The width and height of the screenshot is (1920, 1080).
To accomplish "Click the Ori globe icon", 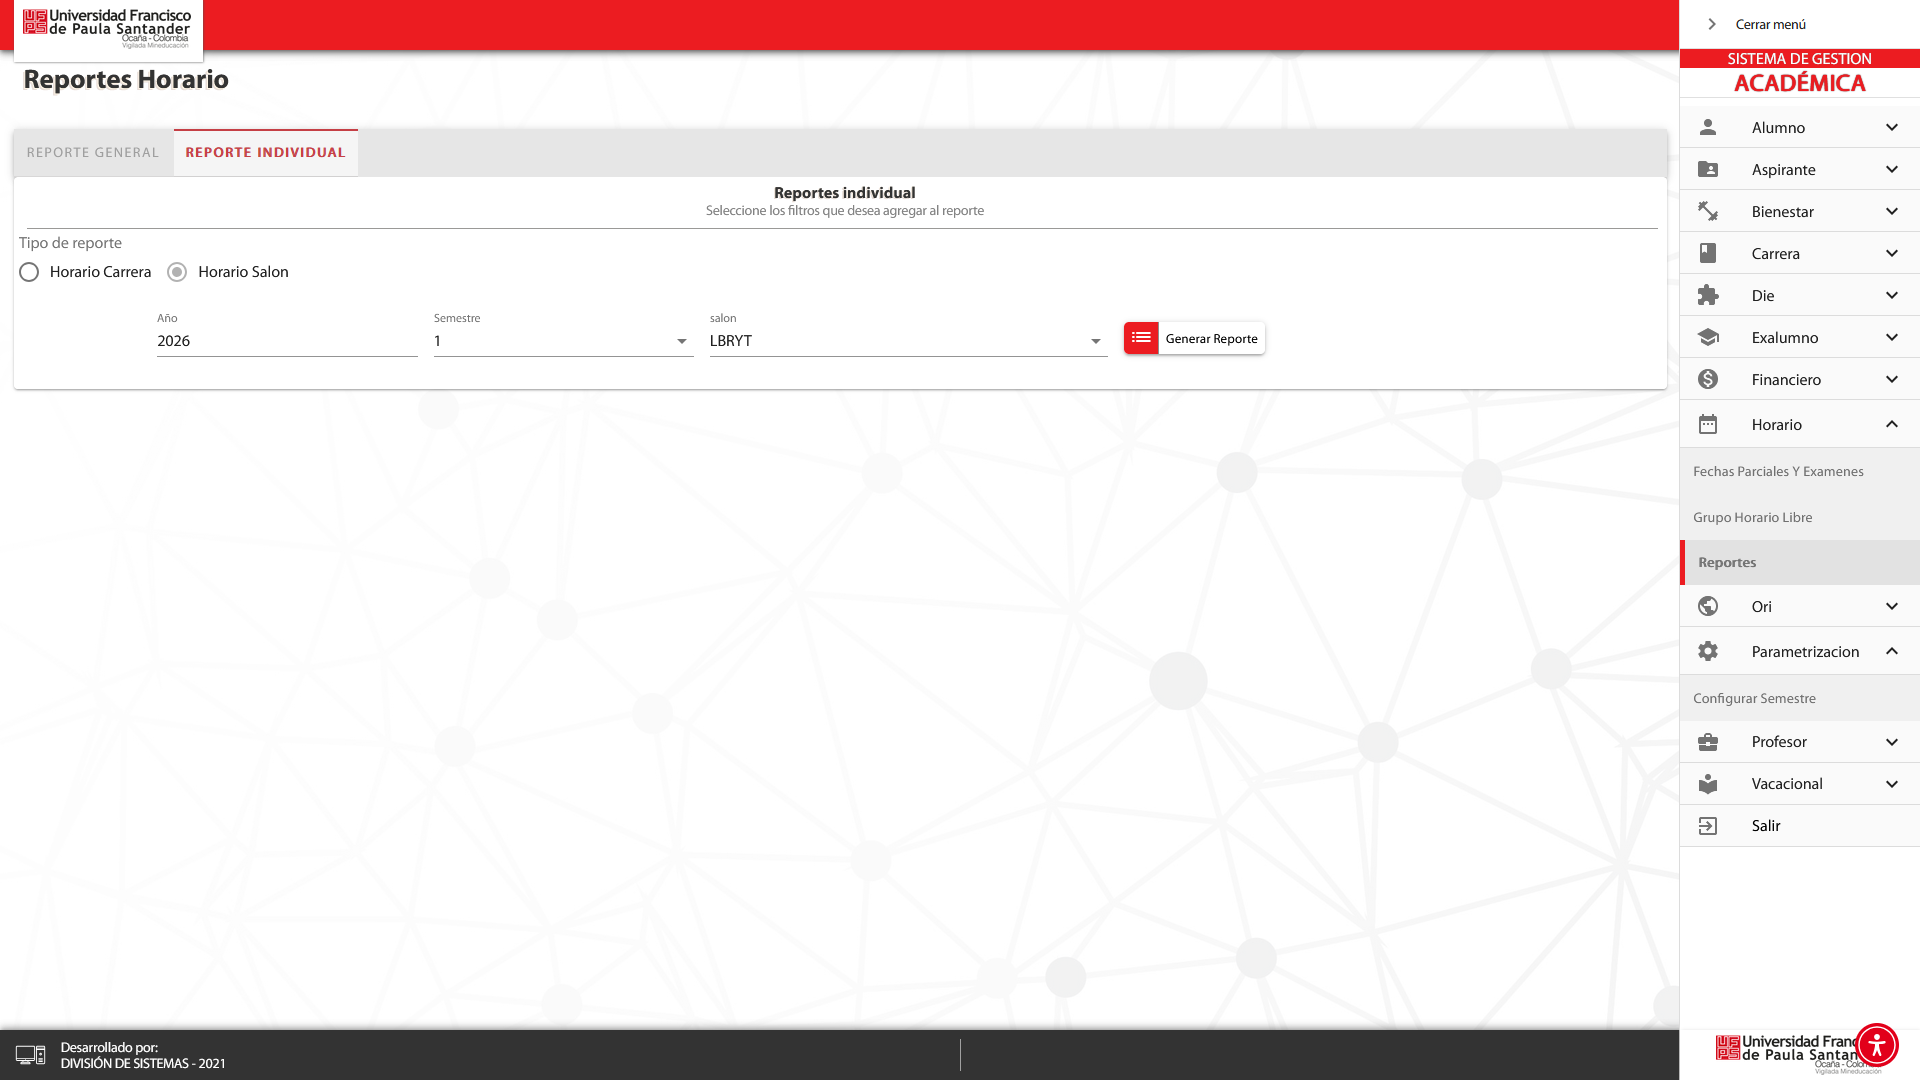I will pyautogui.click(x=1708, y=606).
